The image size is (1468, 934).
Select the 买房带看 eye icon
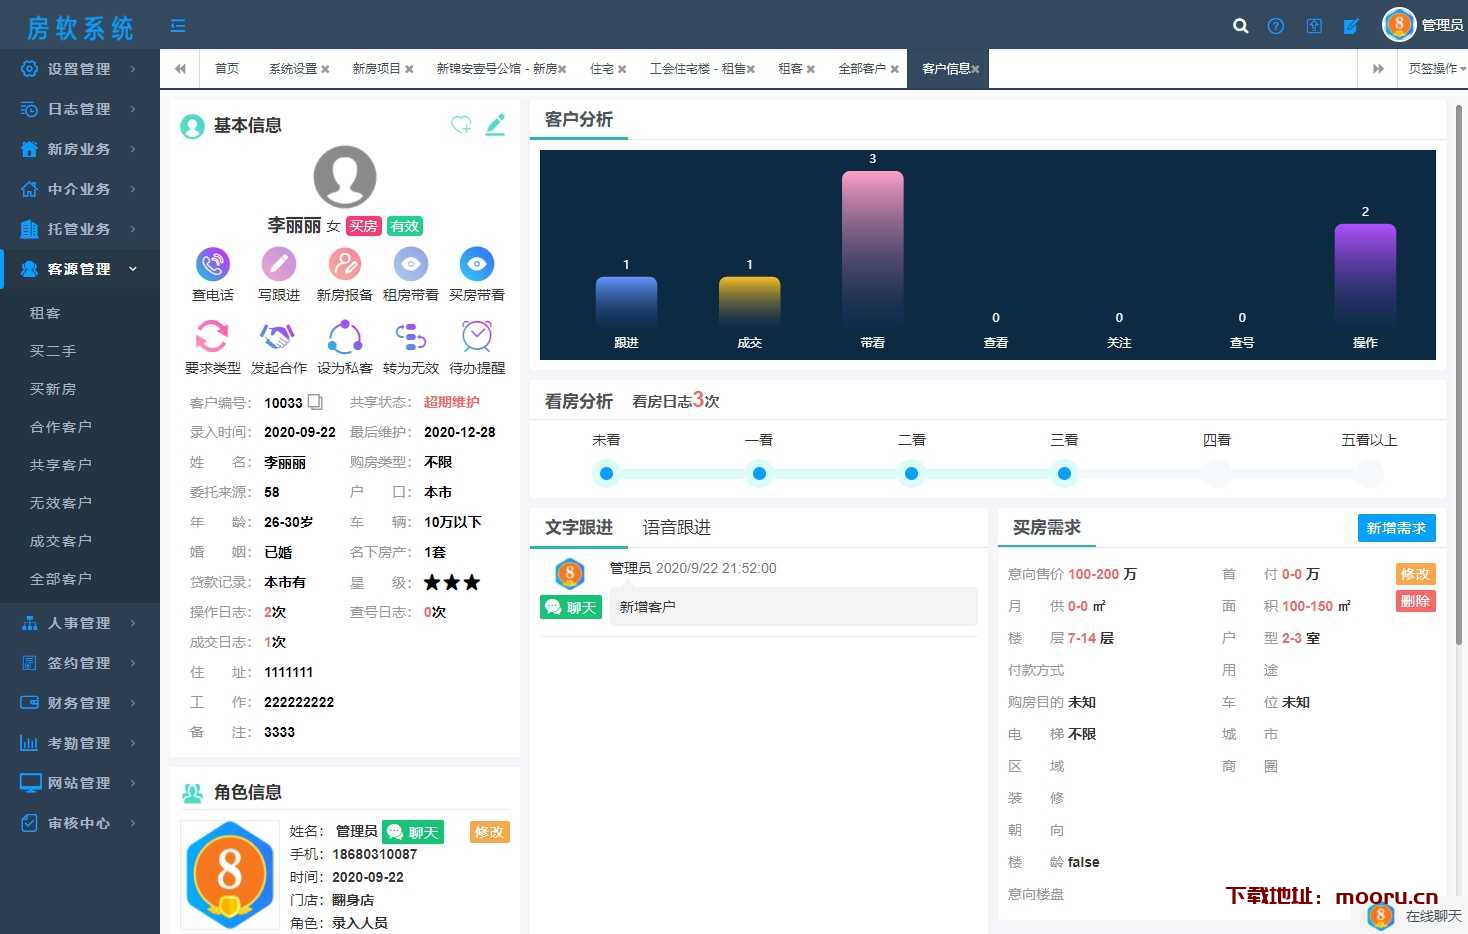pyautogui.click(x=477, y=264)
